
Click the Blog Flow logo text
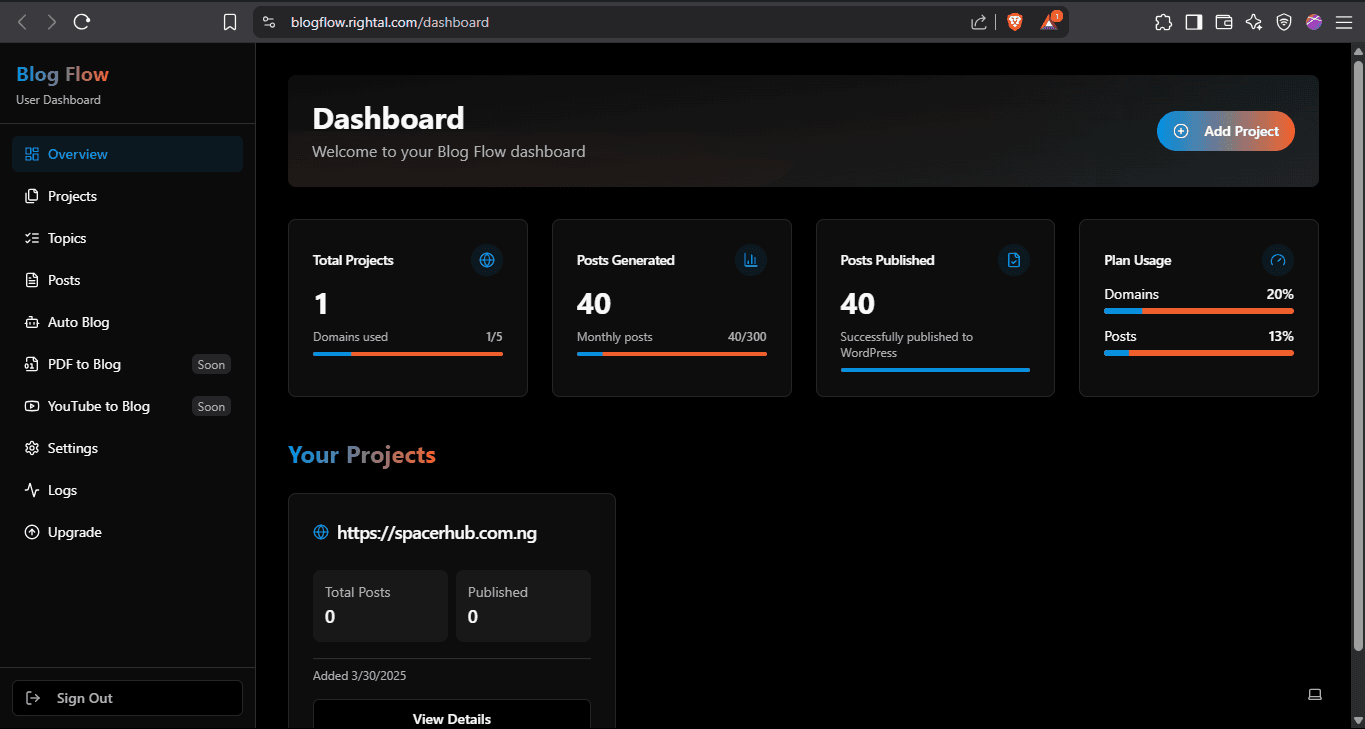tap(62, 74)
